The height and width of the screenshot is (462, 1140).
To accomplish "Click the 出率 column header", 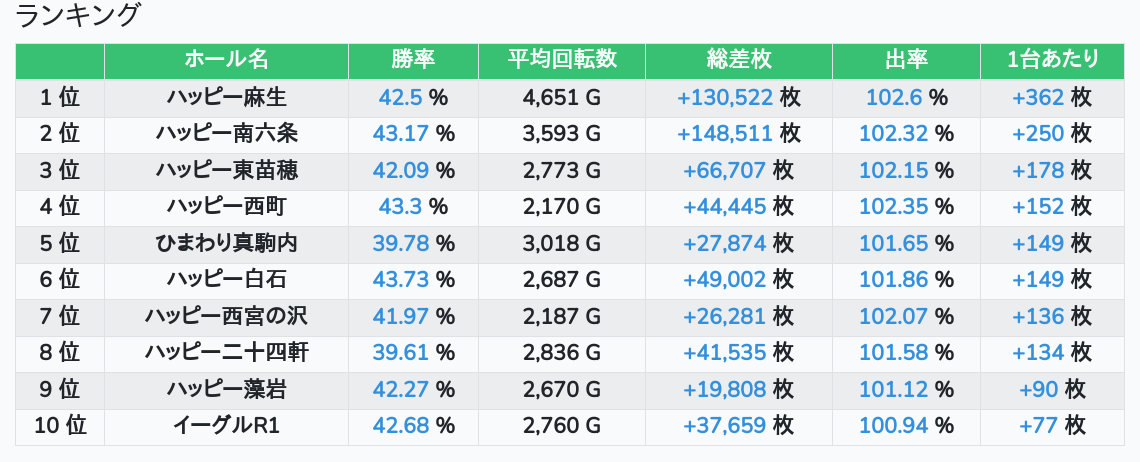I will pyautogui.click(x=906, y=60).
